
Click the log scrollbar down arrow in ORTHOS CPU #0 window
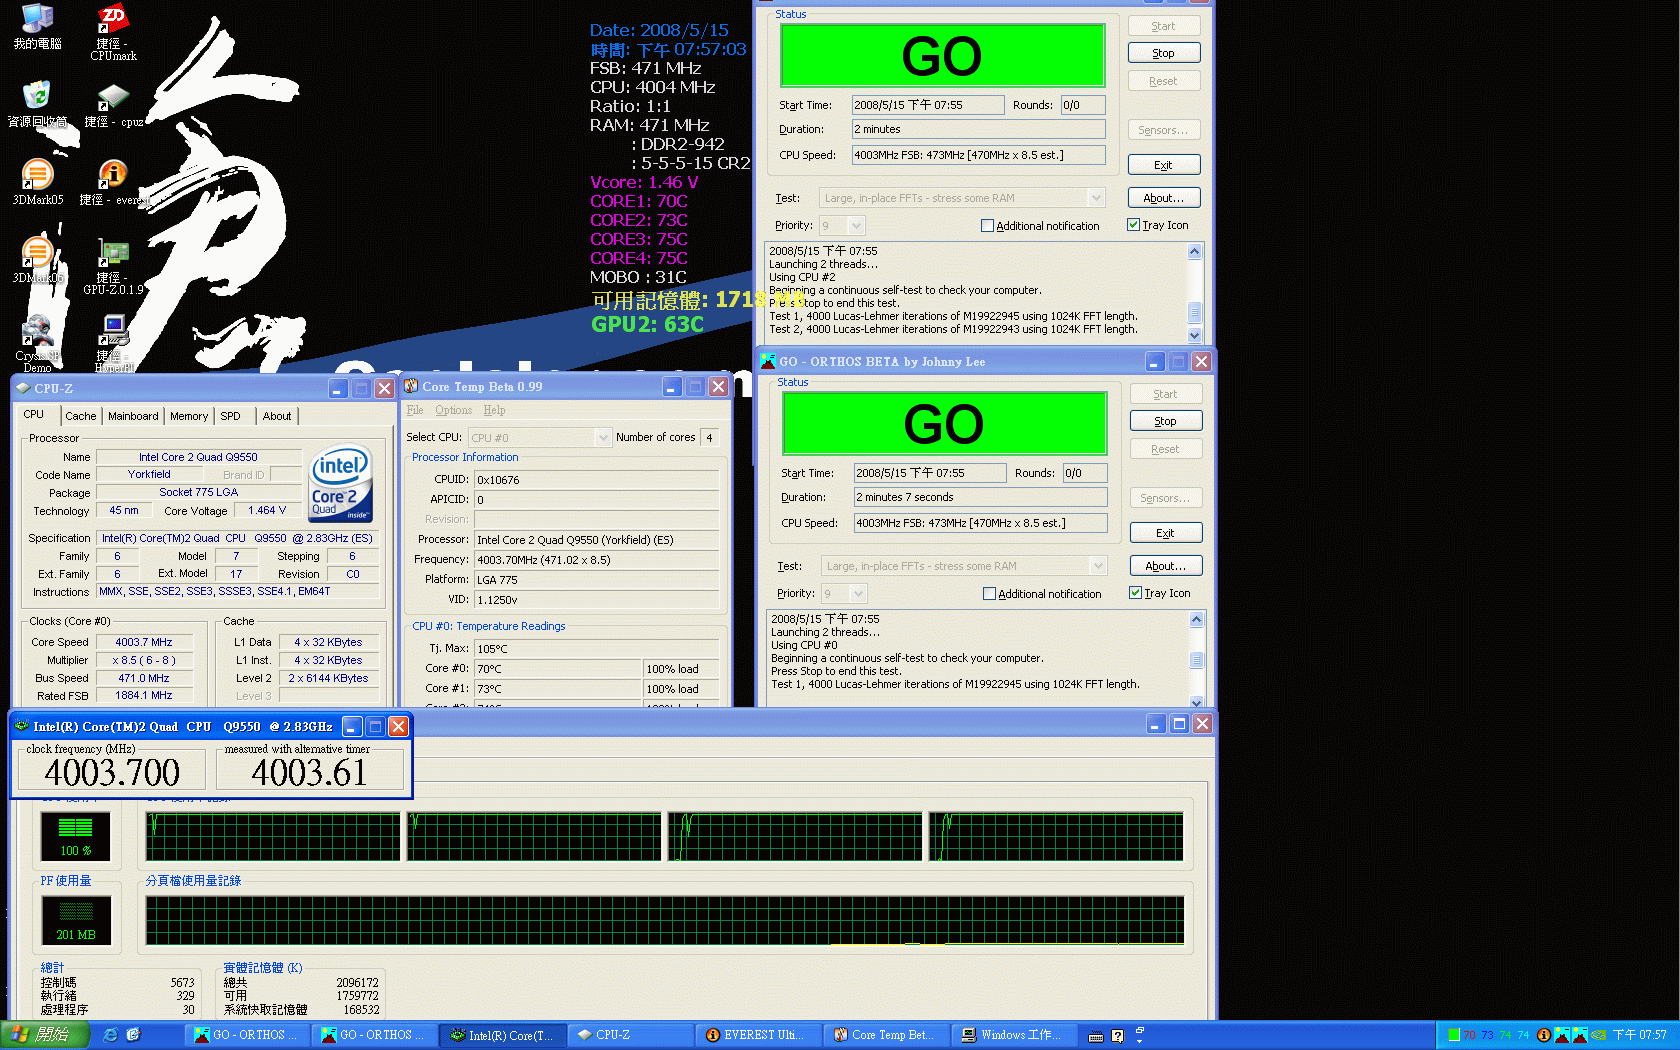point(1196,702)
